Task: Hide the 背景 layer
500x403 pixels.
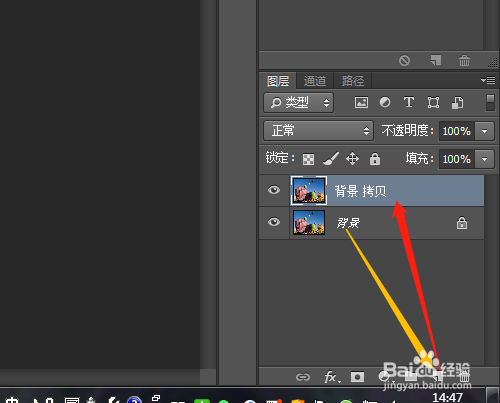Action: [x=274, y=222]
